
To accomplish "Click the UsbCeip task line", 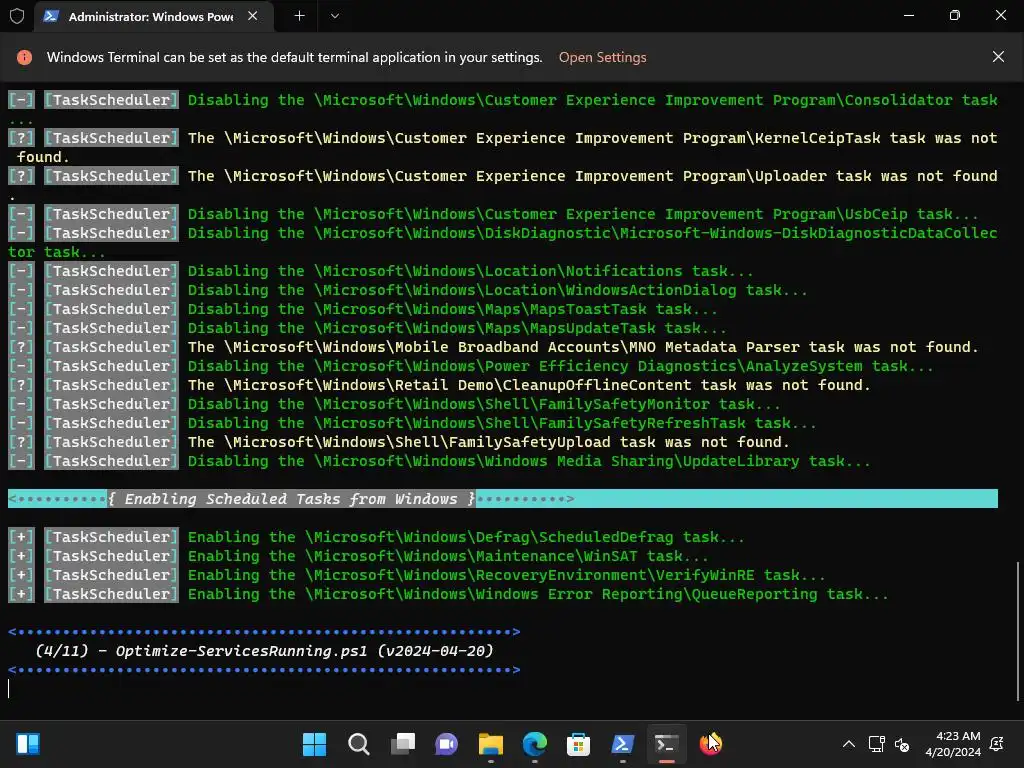I will coord(493,214).
